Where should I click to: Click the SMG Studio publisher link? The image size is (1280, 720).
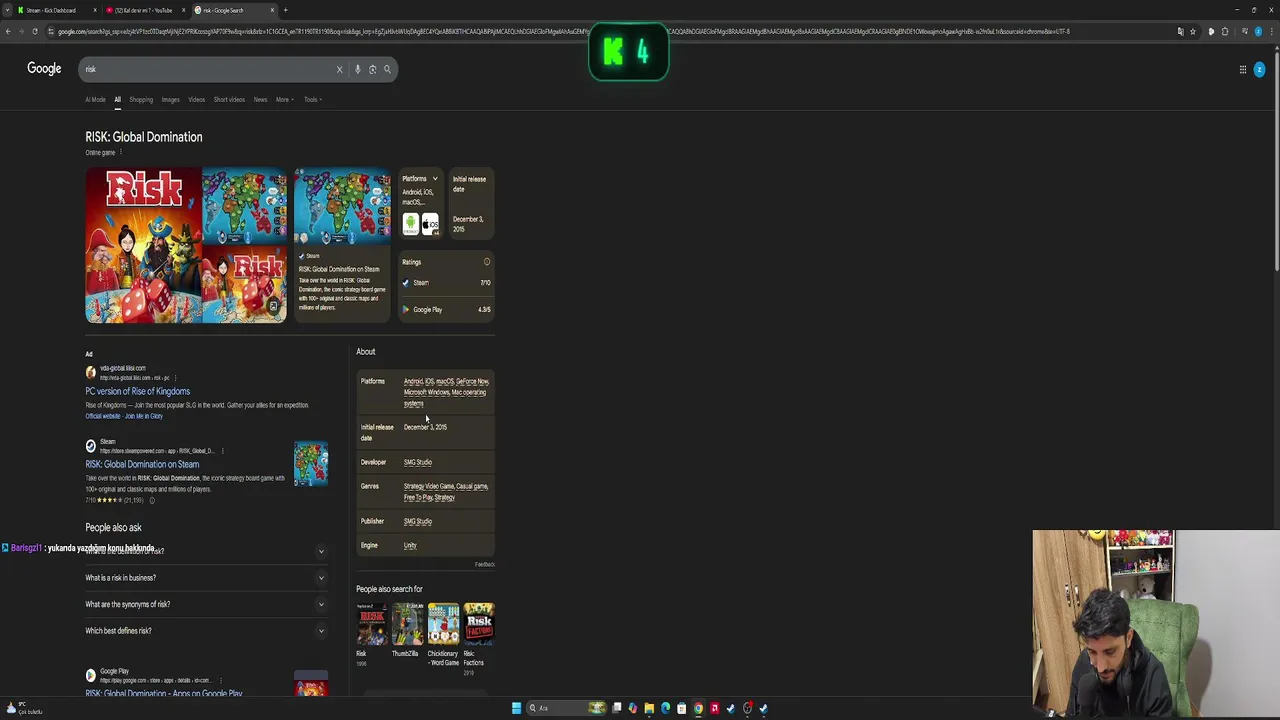(x=418, y=521)
